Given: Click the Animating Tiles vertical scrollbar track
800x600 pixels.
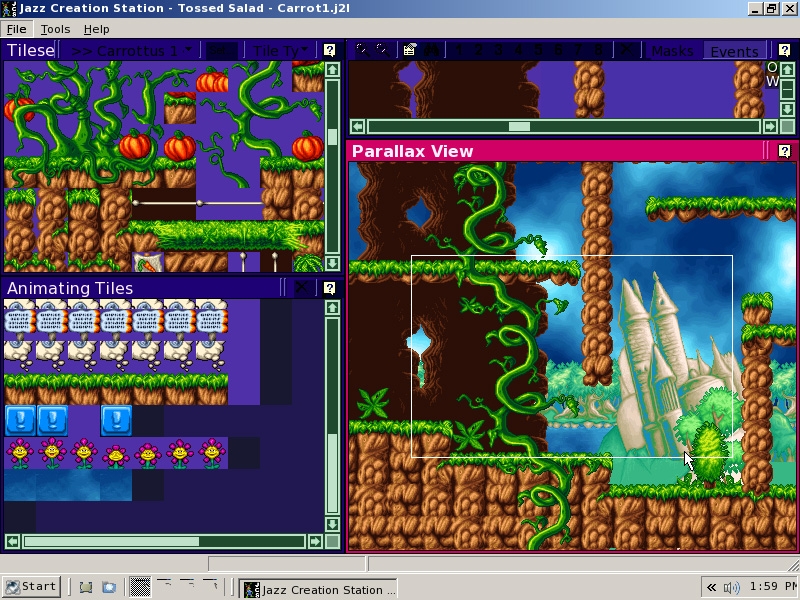Looking at the screenshot, I should pyautogui.click(x=333, y=416).
